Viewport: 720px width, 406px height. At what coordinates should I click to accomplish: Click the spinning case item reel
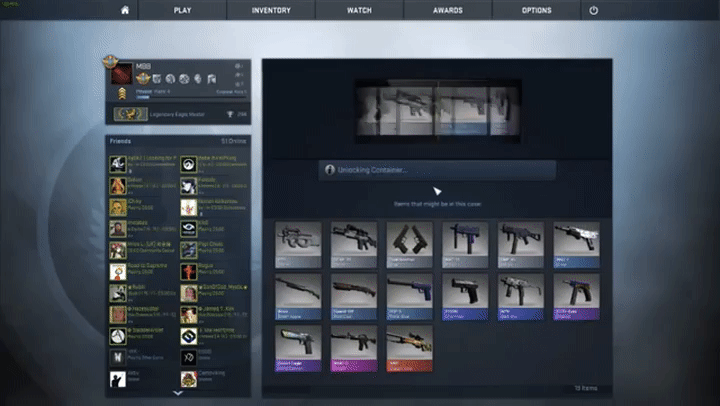438,111
